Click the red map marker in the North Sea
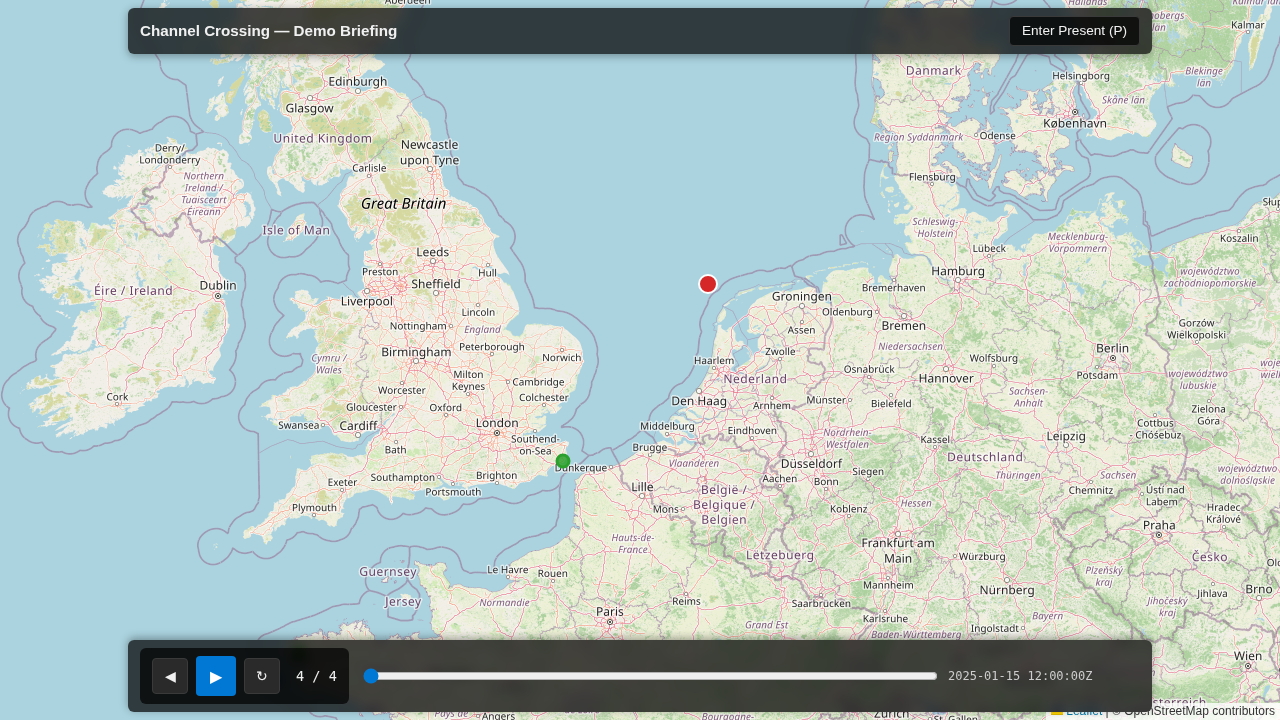The height and width of the screenshot is (720, 1280). pos(708,284)
